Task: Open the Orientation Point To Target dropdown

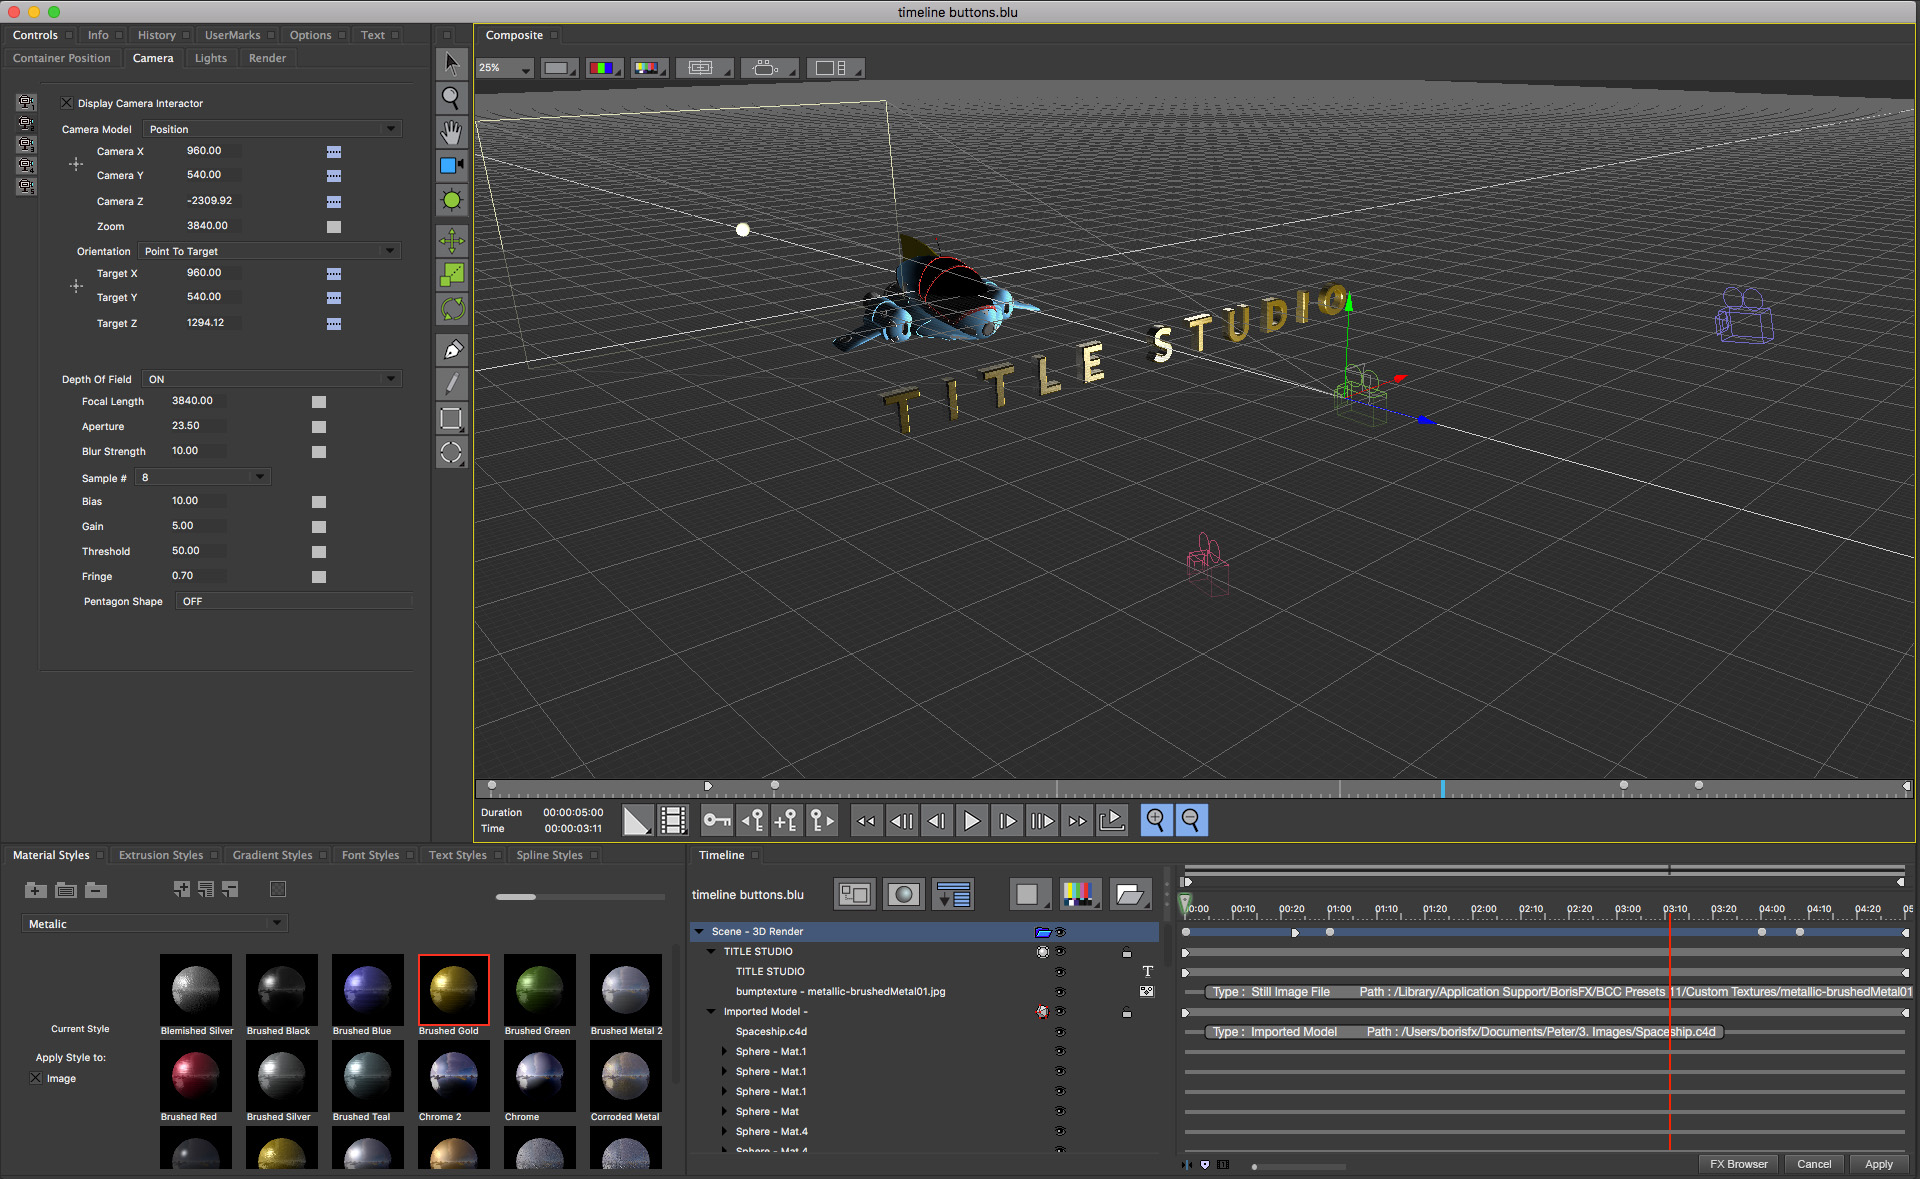Action: point(269,251)
